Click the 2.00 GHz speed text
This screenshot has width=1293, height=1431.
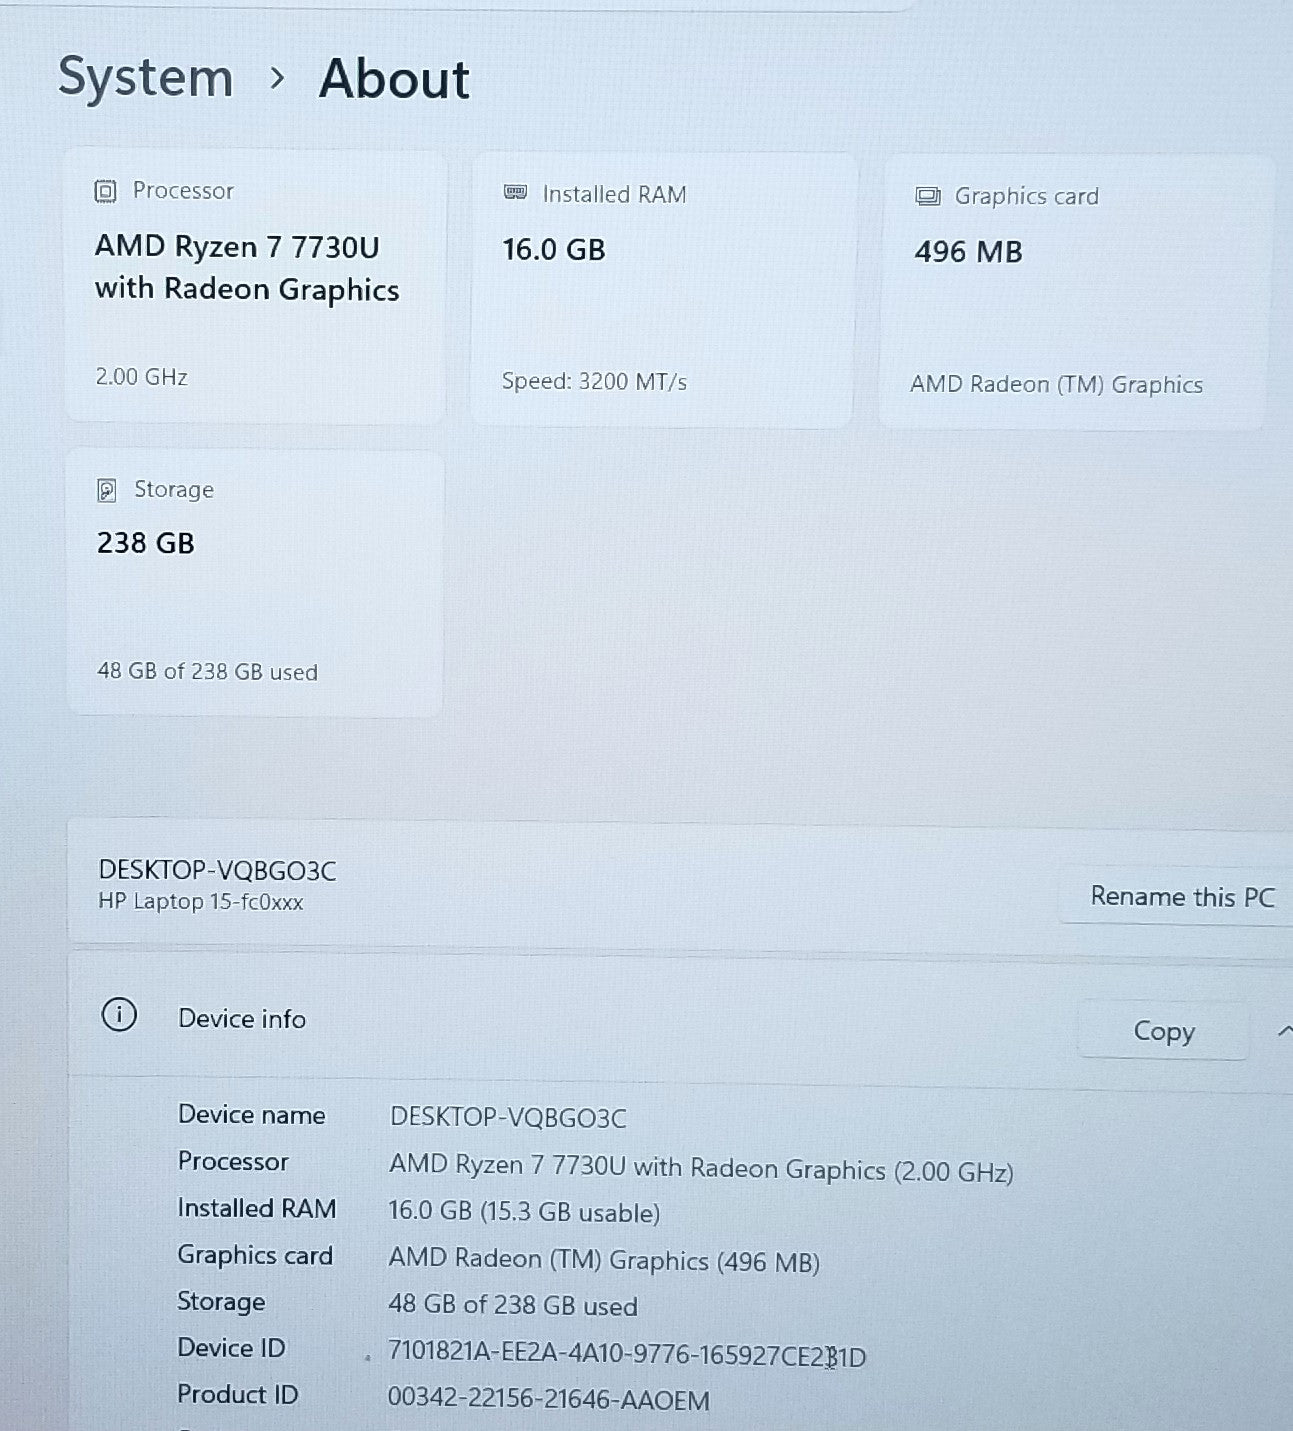click(141, 377)
